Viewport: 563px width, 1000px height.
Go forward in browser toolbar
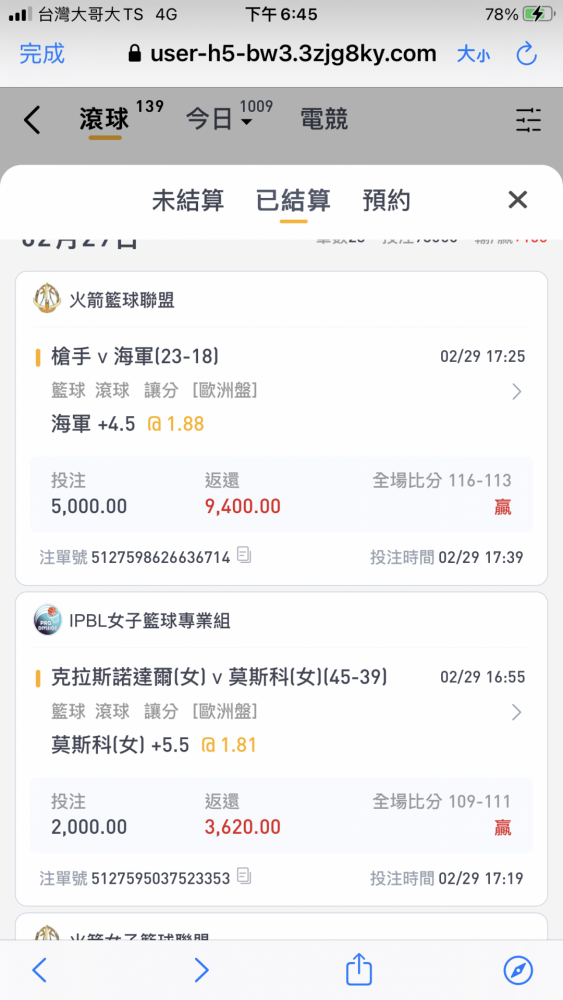201,970
